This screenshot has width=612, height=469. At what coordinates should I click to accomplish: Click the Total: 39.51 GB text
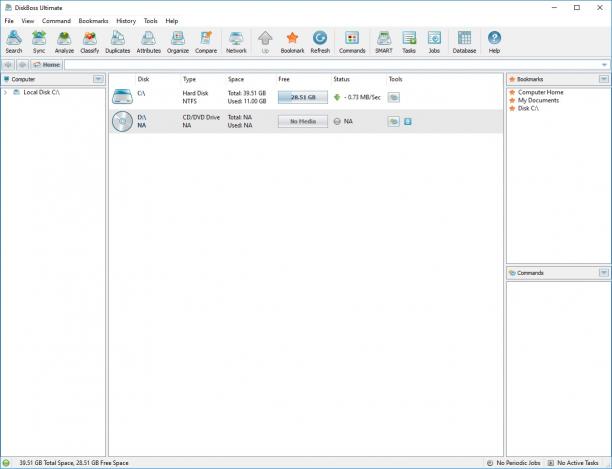tap(247, 93)
